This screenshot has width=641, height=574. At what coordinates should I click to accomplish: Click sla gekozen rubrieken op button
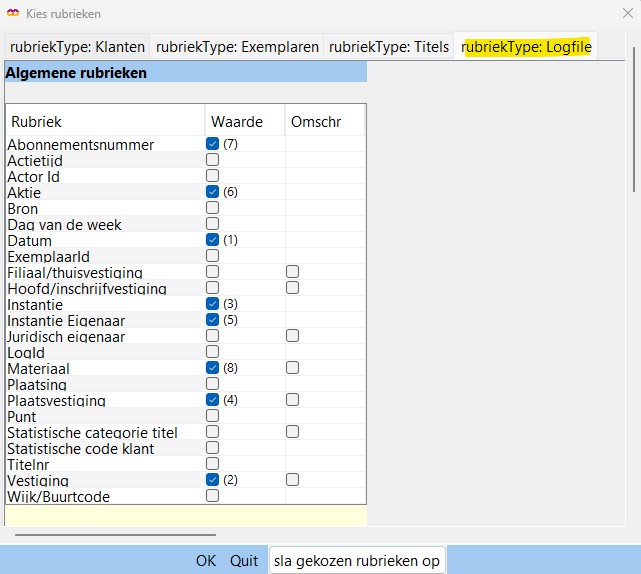pyautogui.click(x=357, y=561)
